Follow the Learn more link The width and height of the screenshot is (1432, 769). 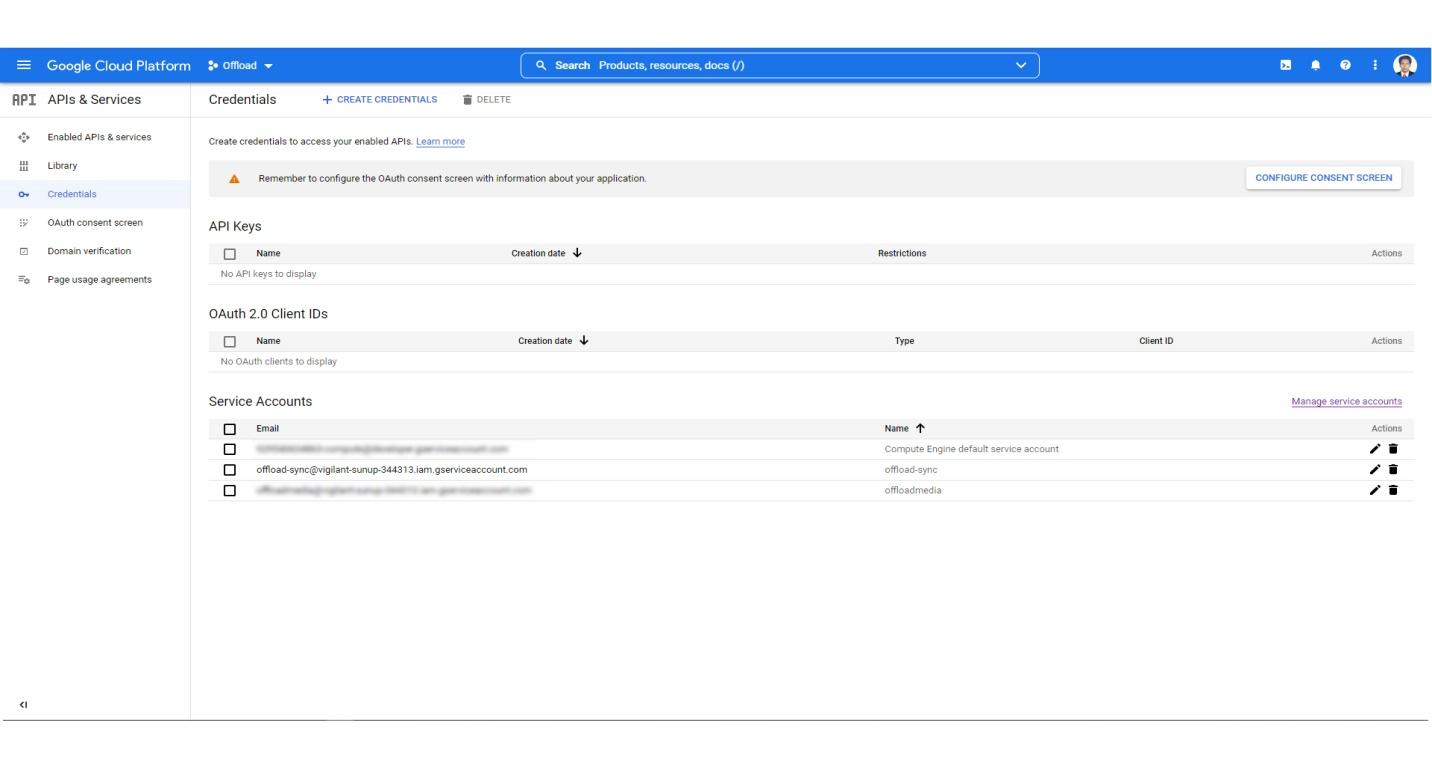click(x=440, y=141)
